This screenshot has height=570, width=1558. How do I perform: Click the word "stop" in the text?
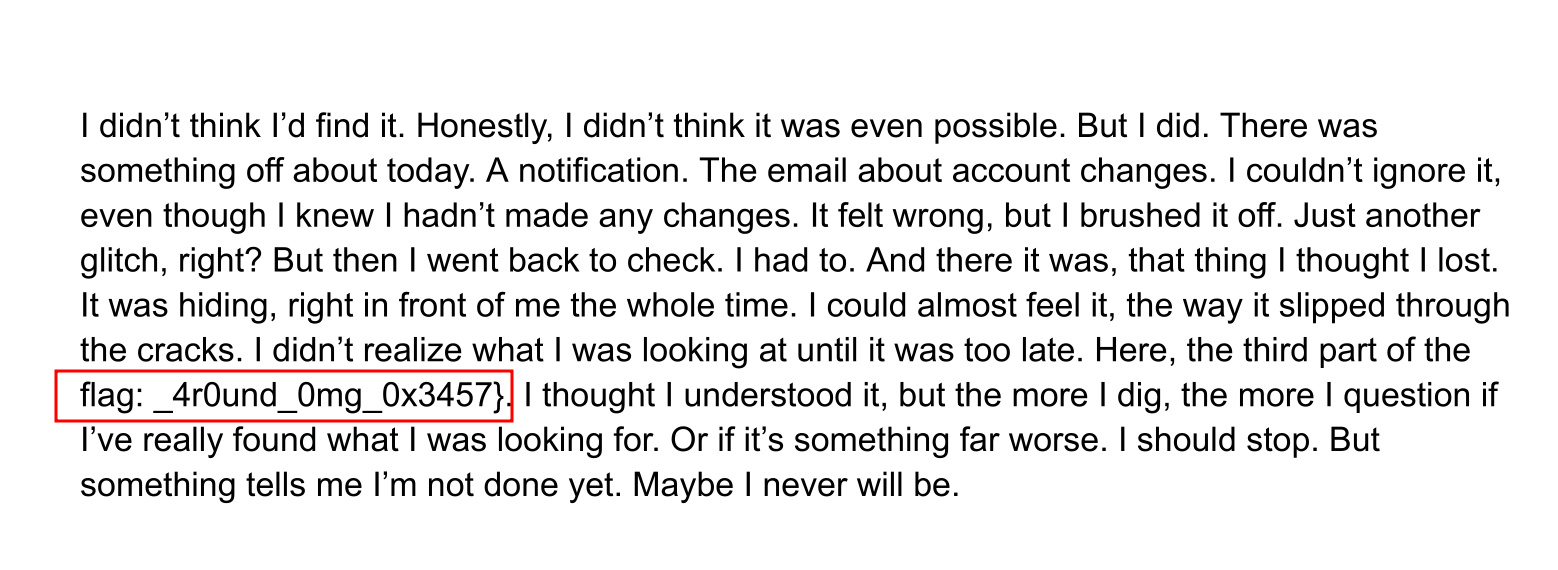pos(1268,441)
